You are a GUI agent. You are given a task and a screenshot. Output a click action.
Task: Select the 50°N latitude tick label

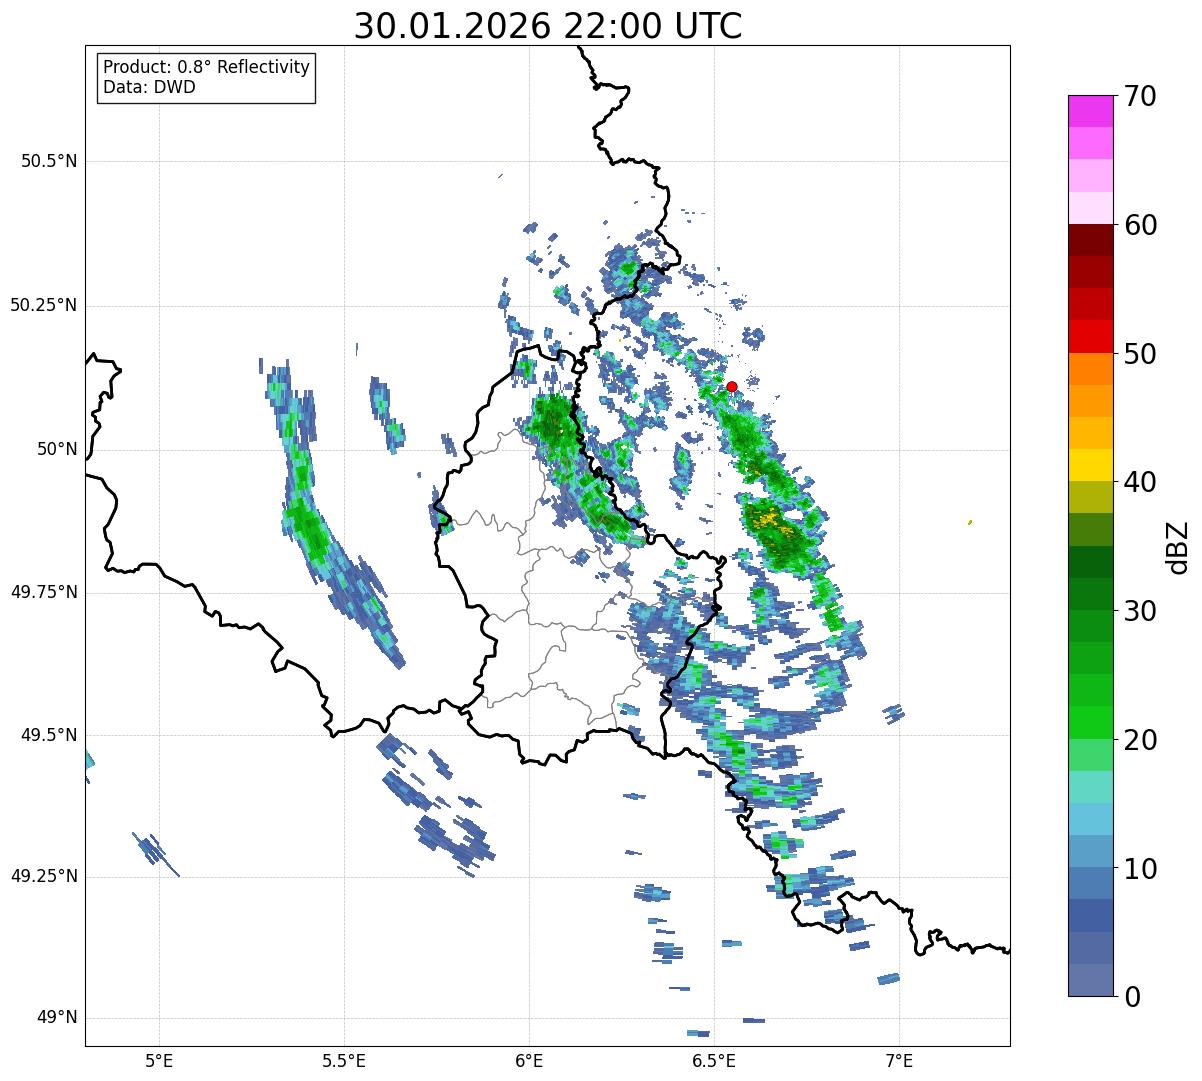tap(57, 449)
